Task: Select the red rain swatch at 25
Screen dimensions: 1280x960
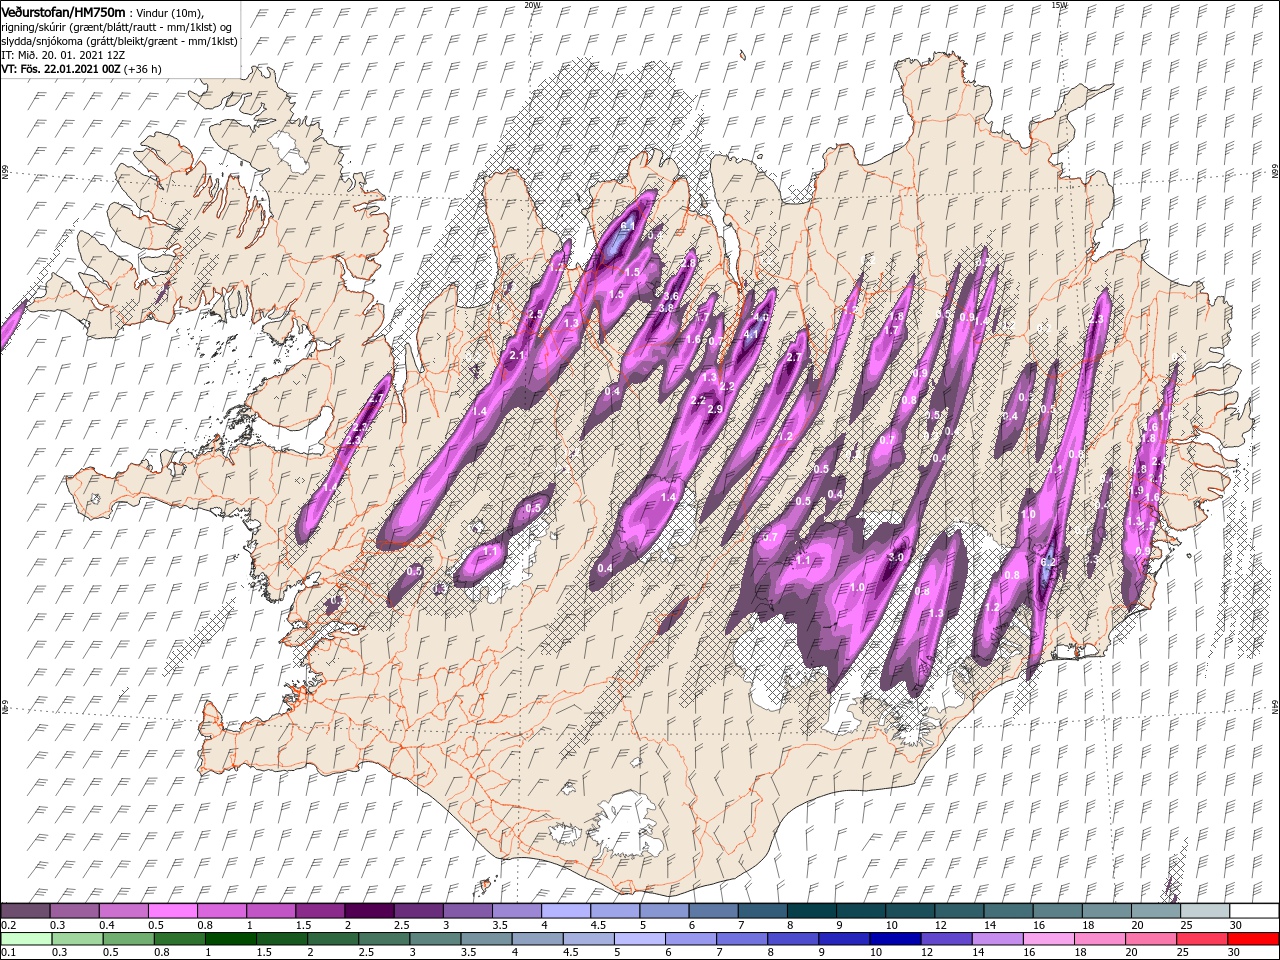Action: click(x=1201, y=938)
